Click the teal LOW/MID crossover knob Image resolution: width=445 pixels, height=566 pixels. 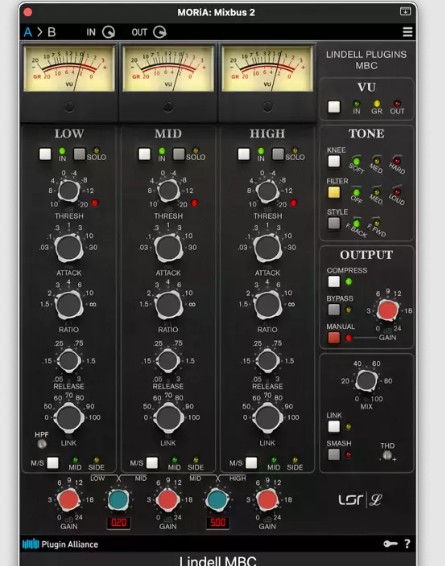[x=118, y=500]
